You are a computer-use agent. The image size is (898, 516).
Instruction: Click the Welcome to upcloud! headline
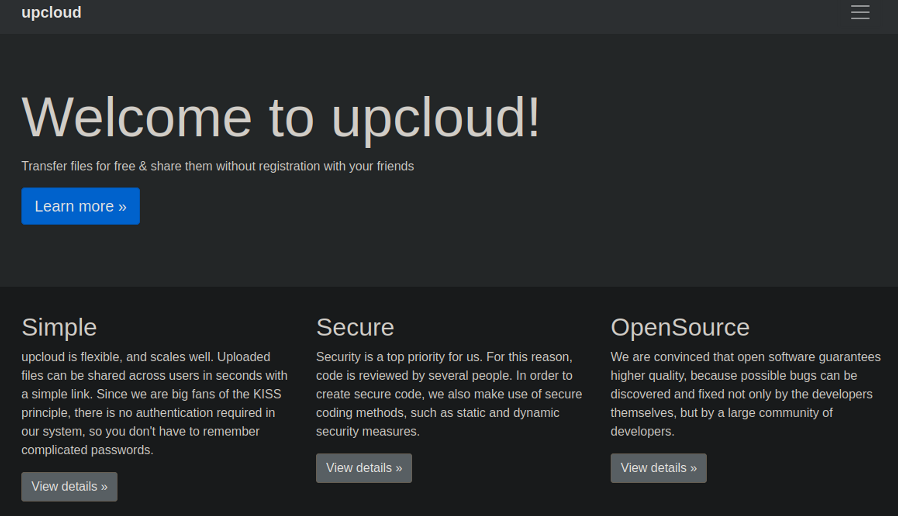tap(281, 117)
